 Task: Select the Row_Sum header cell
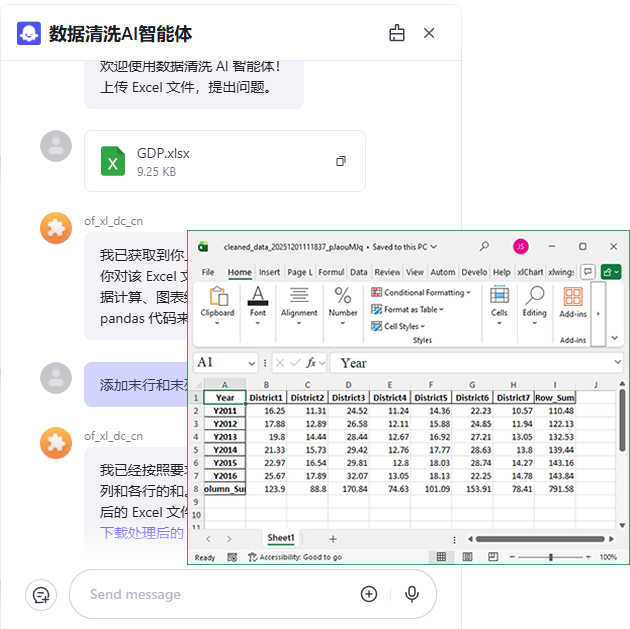click(x=555, y=398)
